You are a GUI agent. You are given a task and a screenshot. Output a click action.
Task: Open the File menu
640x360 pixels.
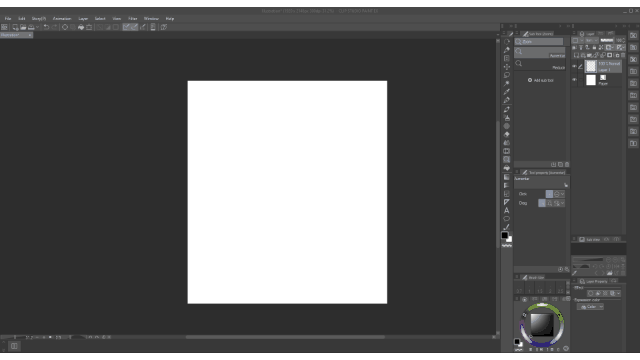(8, 19)
